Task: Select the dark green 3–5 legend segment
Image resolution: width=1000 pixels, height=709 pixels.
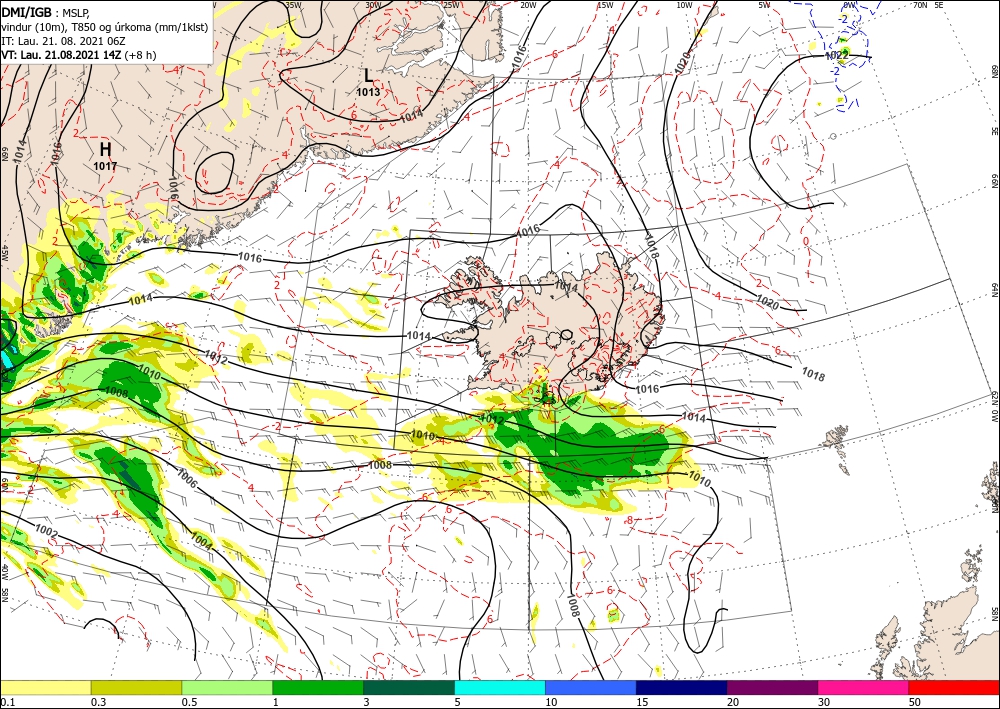Action: (409, 687)
